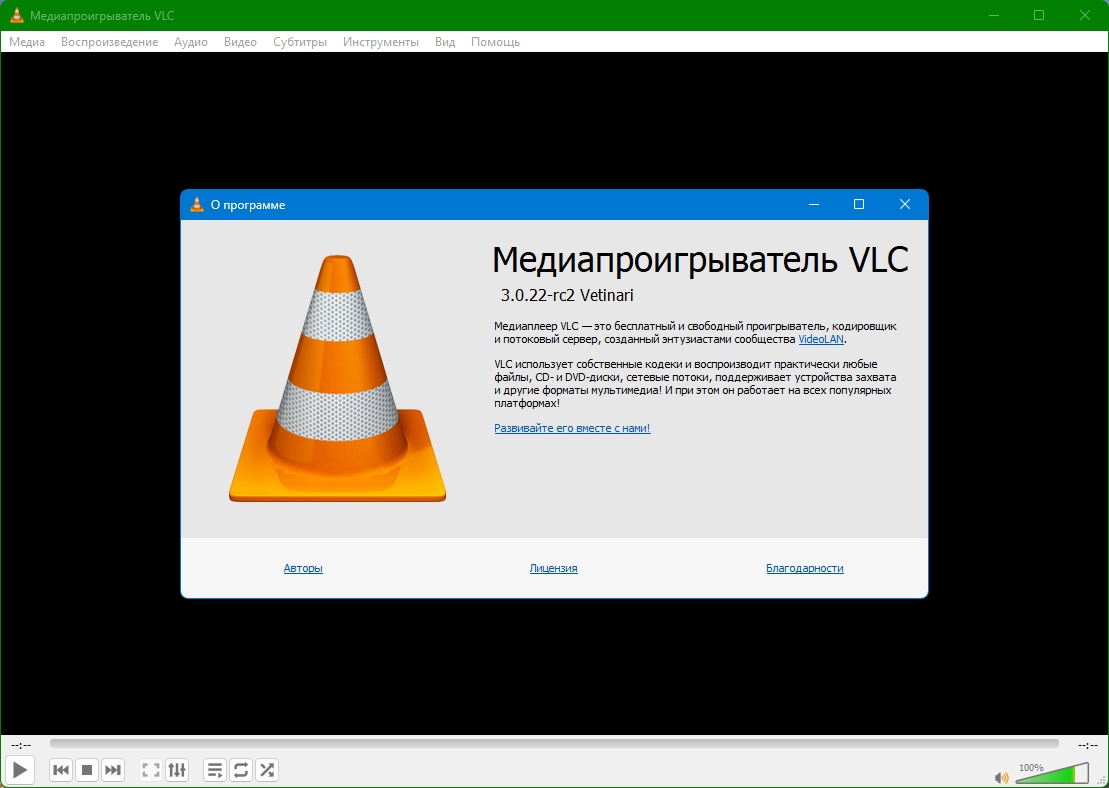This screenshot has height=788, width=1109.
Task: Click the playback seek bar
Action: [554, 744]
